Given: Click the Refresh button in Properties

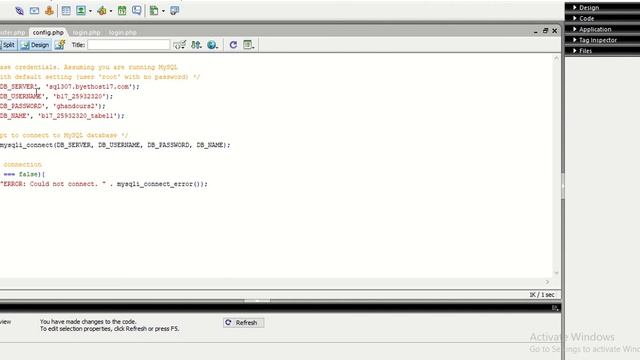Looking at the screenshot, I should tap(243, 322).
